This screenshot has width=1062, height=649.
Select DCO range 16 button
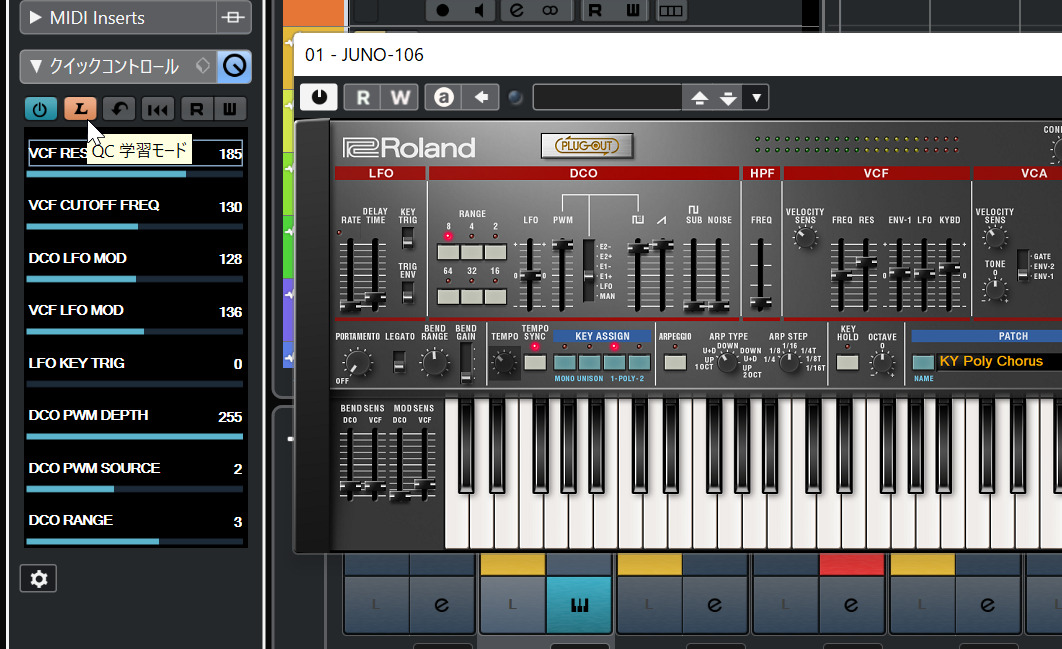click(x=495, y=296)
